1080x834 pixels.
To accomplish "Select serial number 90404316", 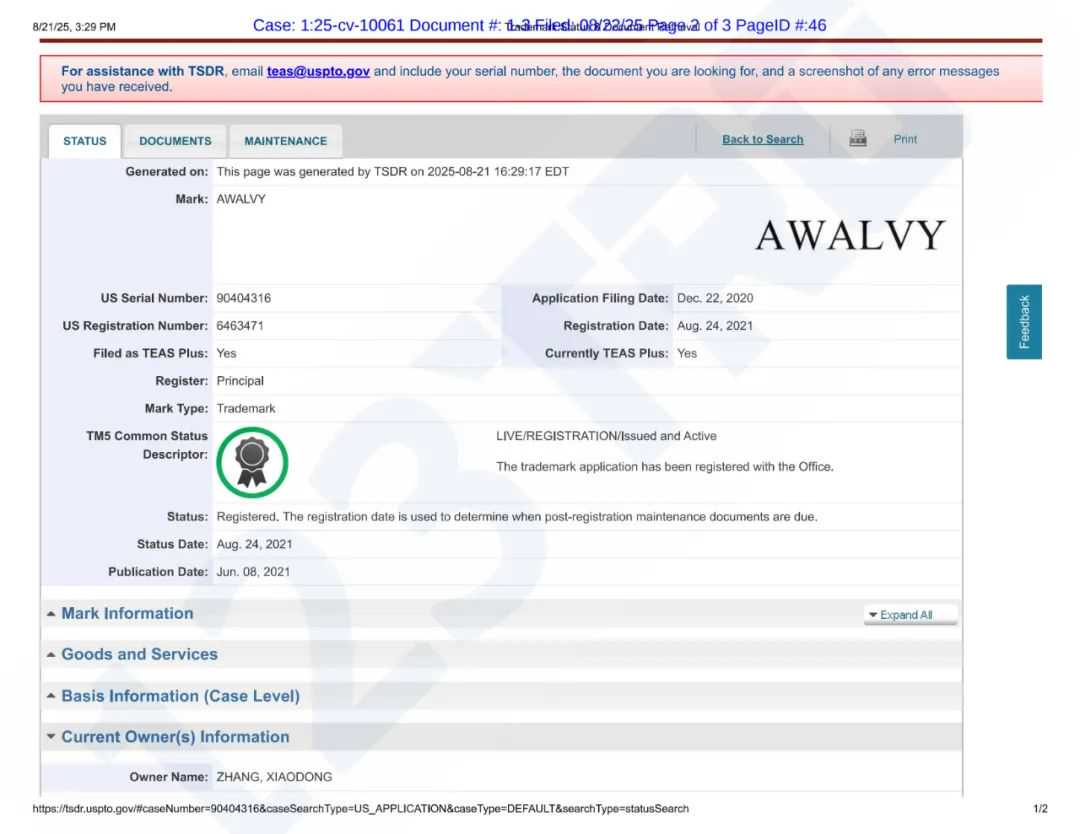I will point(243,298).
